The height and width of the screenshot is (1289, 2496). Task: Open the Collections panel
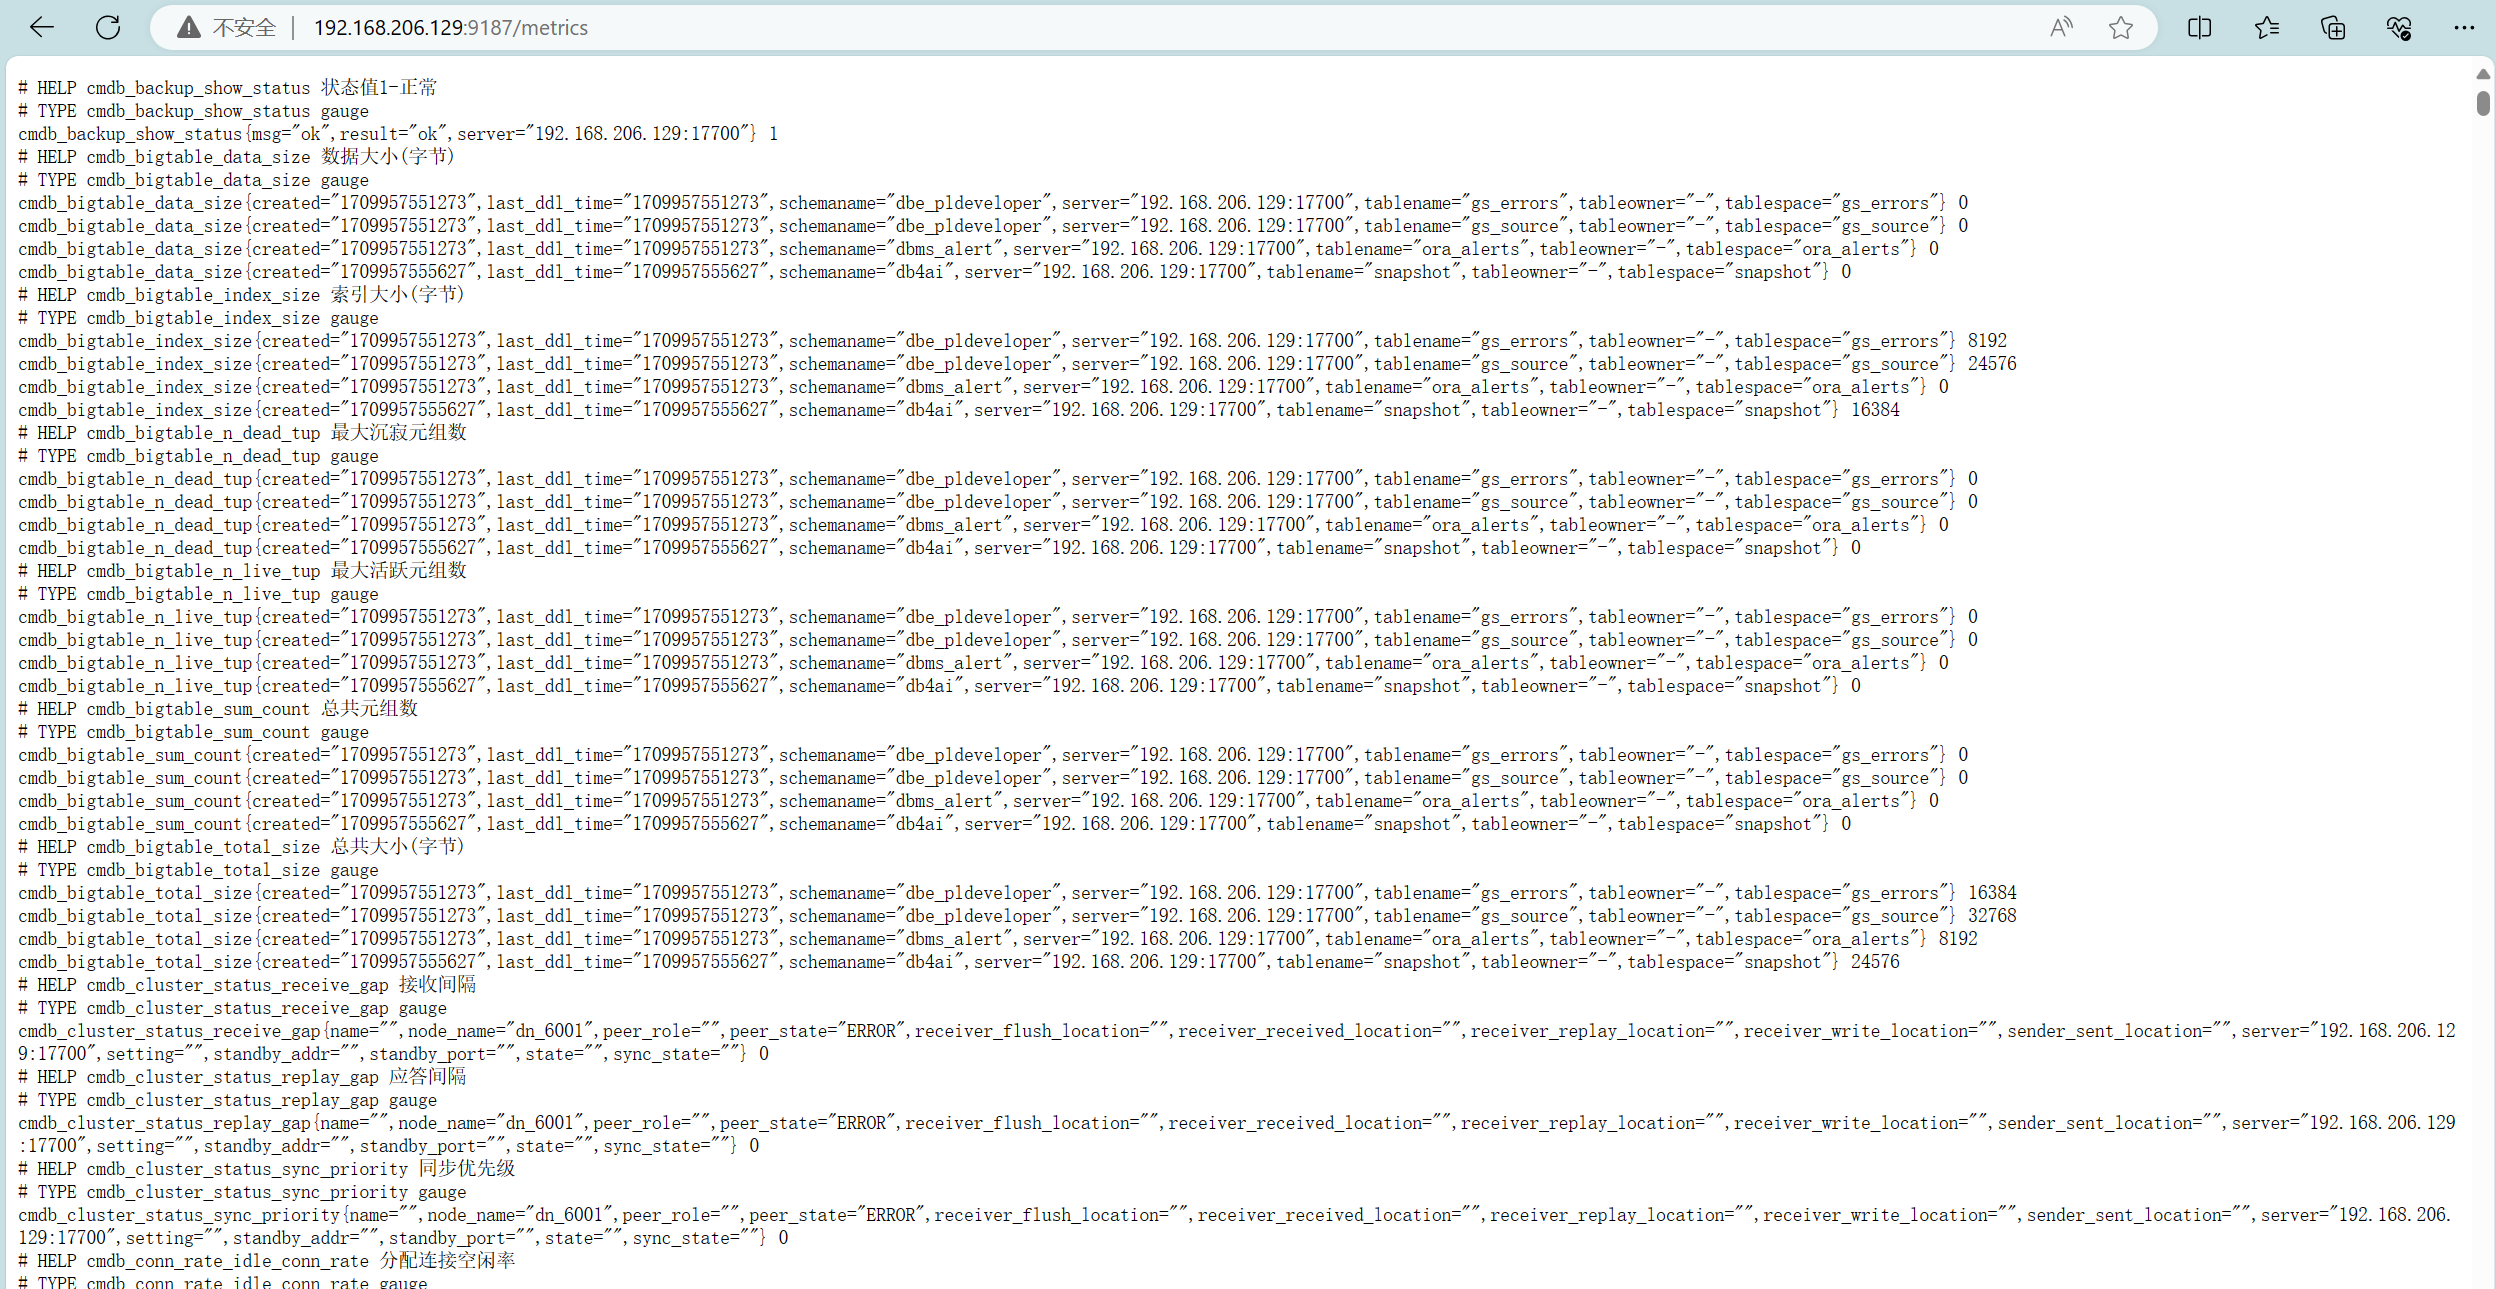pos(2332,27)
